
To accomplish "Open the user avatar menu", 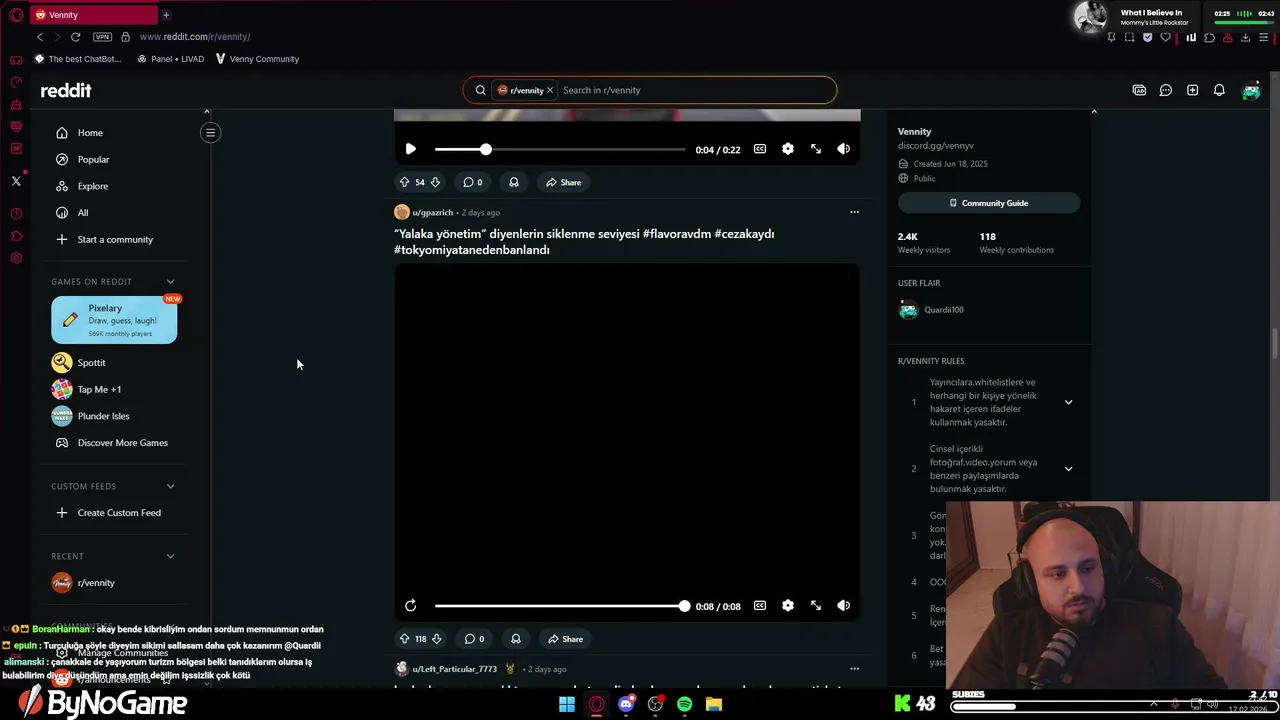I will [1251, 90].
